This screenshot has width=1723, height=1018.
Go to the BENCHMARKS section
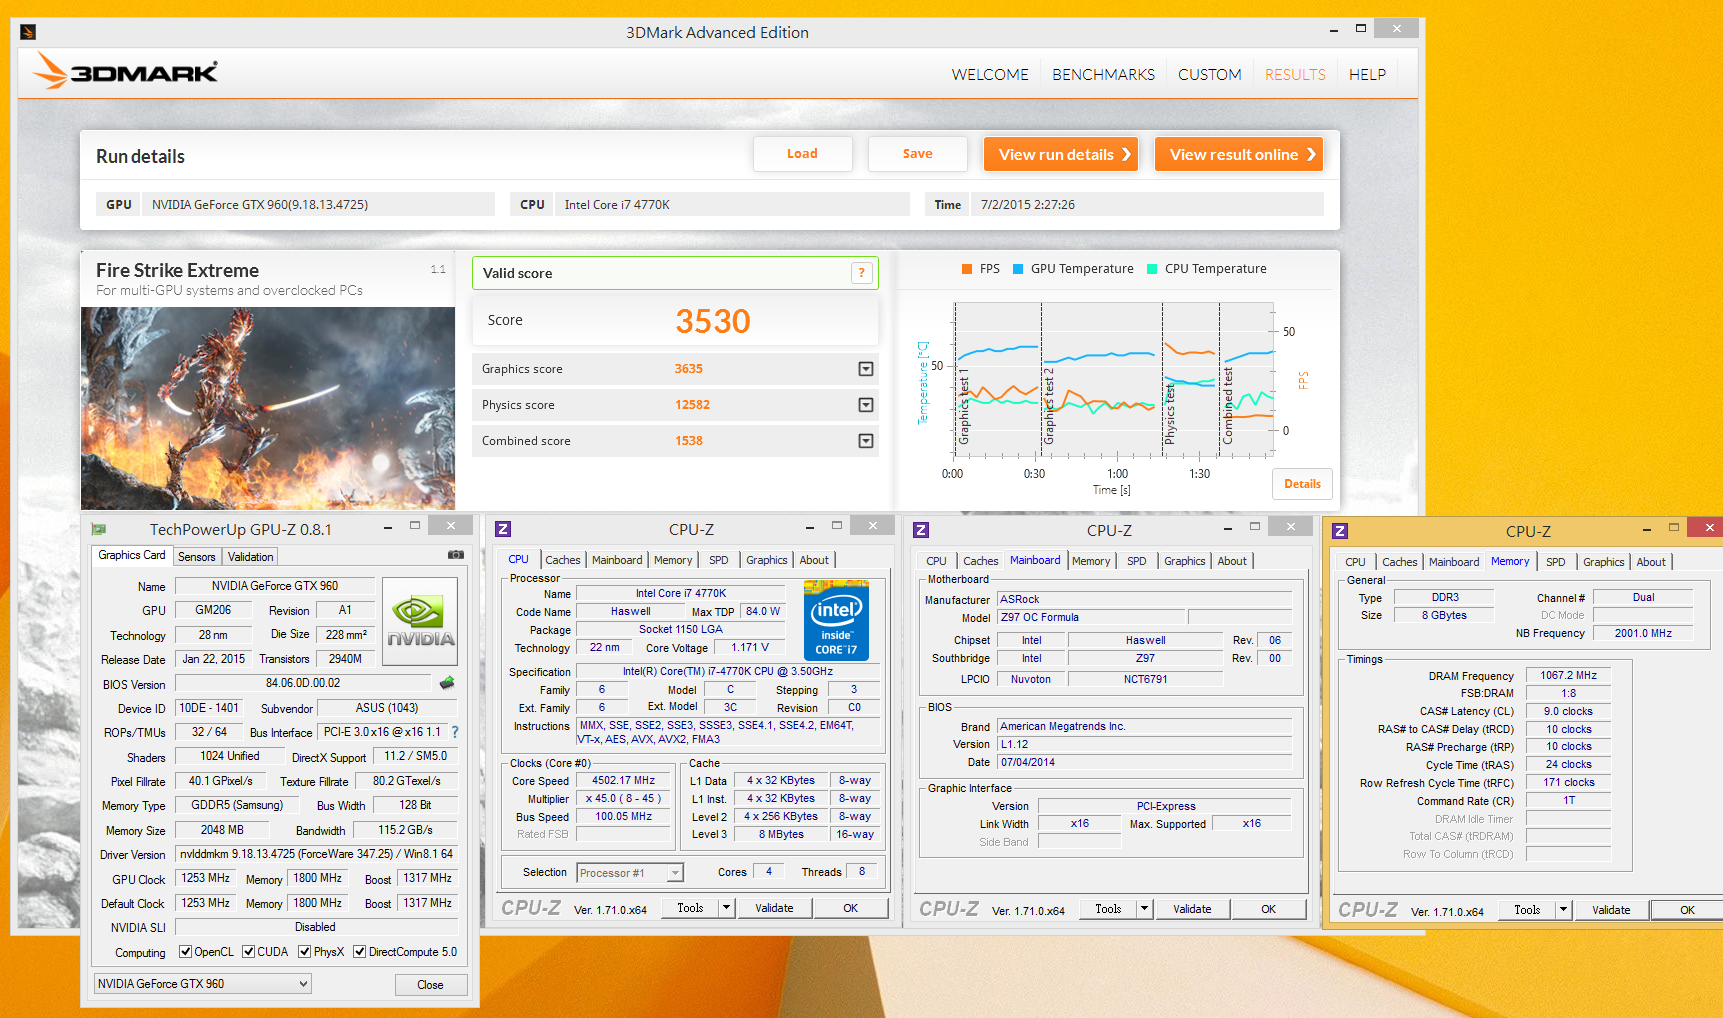click(1103, 74)
